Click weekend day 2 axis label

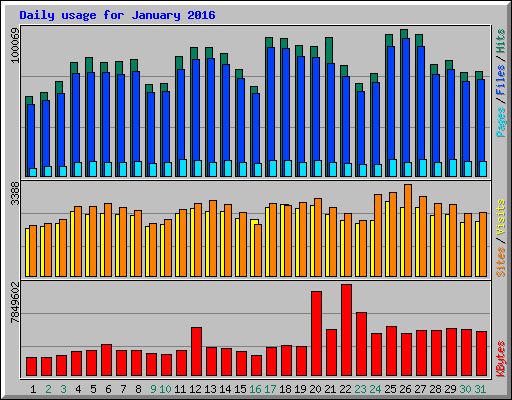coord(48,389)
